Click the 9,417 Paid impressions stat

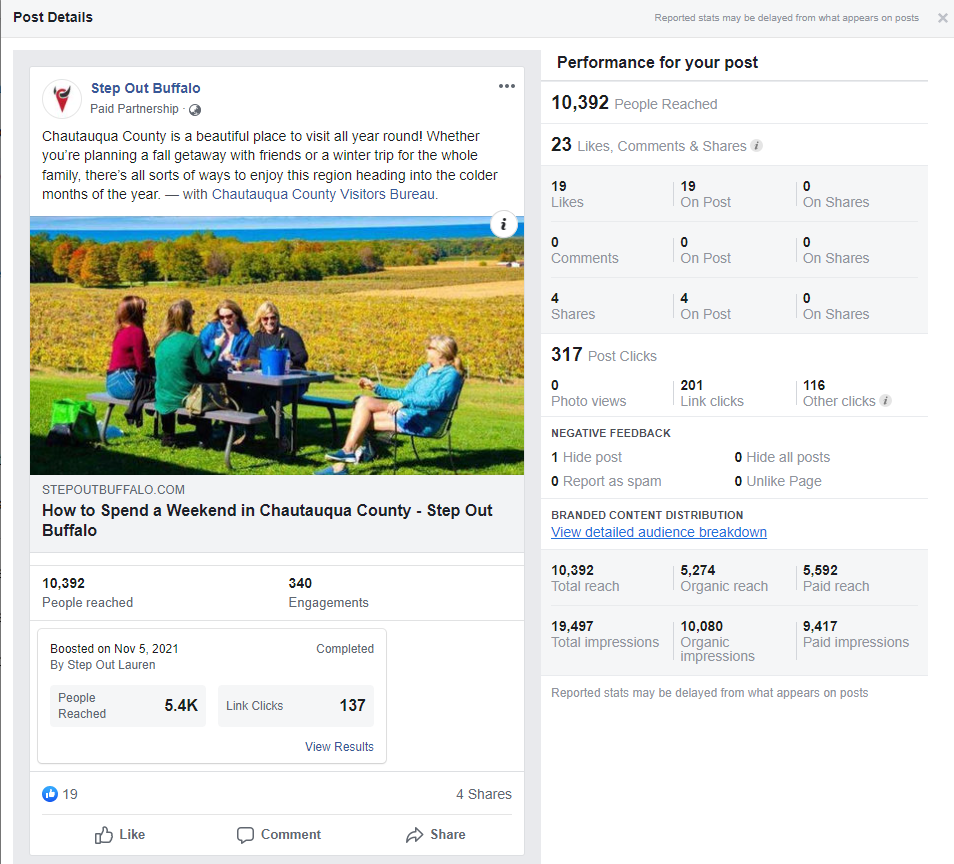pos(856,634)
